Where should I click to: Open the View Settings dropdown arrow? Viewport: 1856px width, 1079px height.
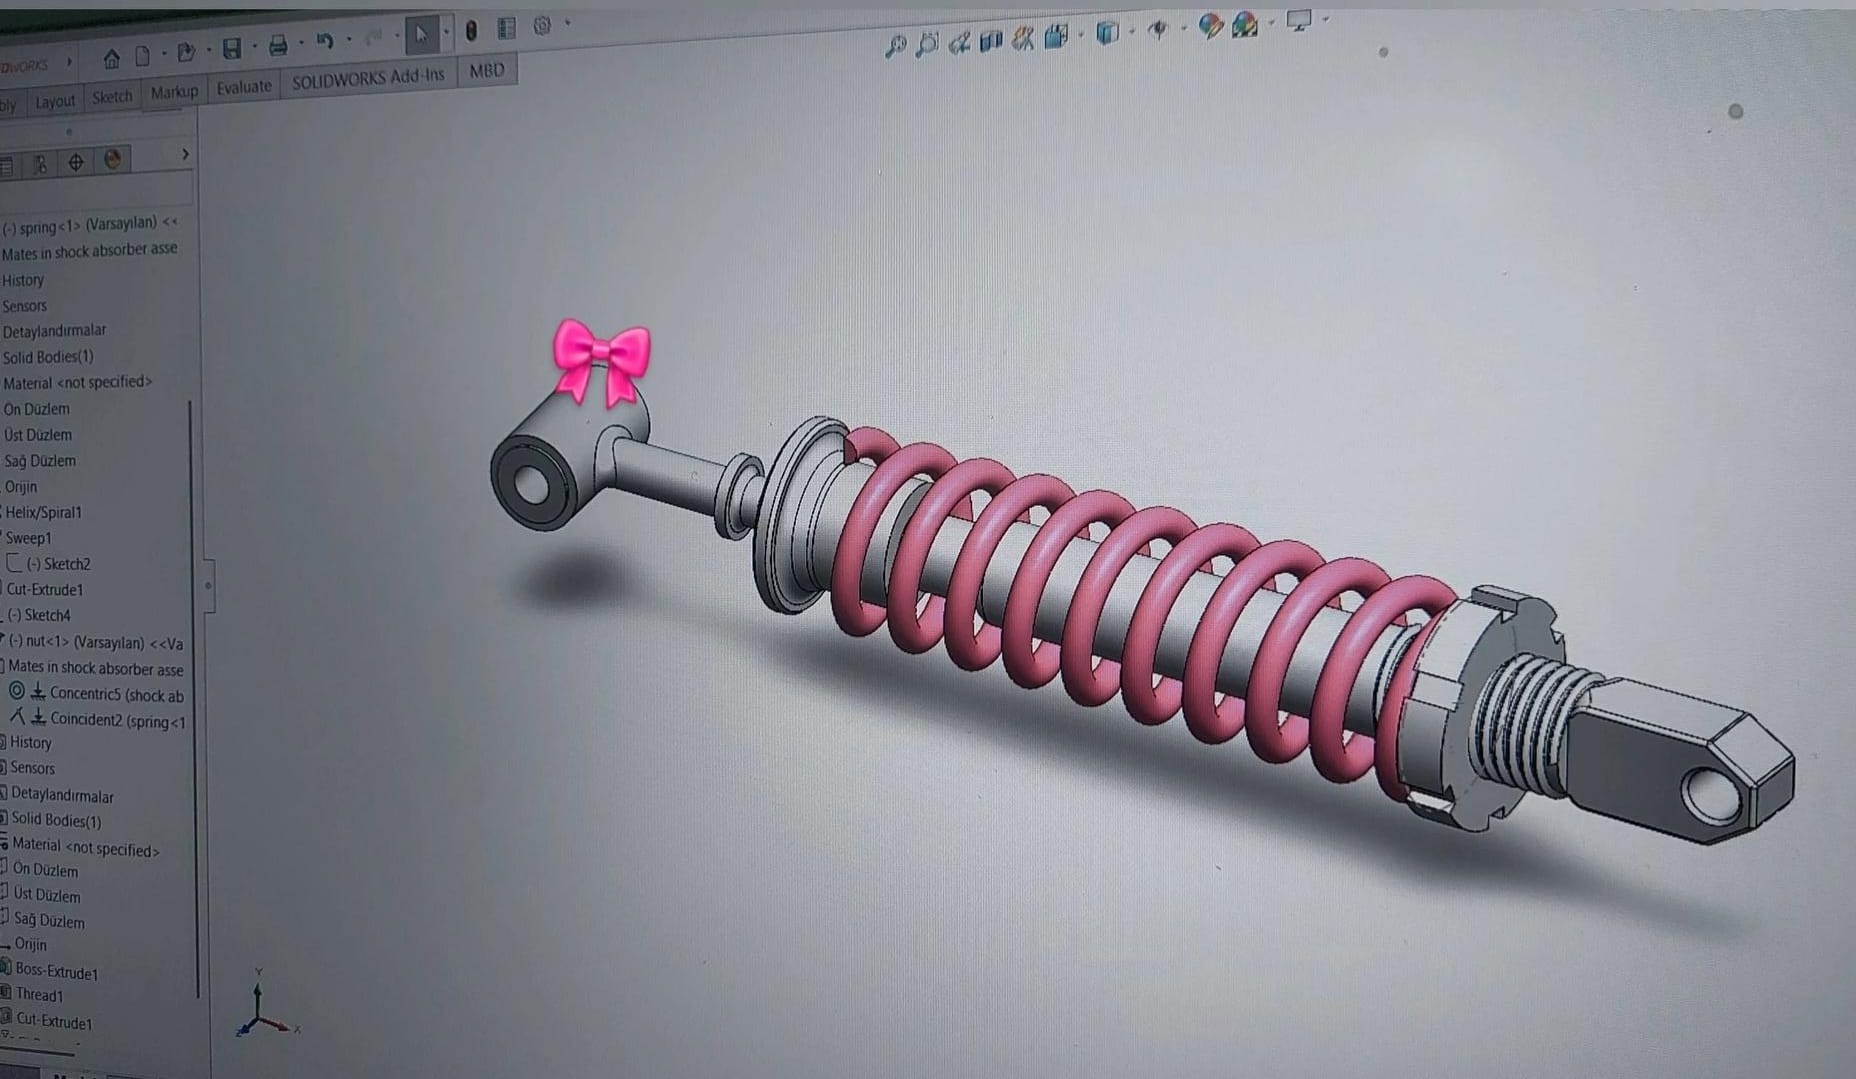click(1325, 19)
